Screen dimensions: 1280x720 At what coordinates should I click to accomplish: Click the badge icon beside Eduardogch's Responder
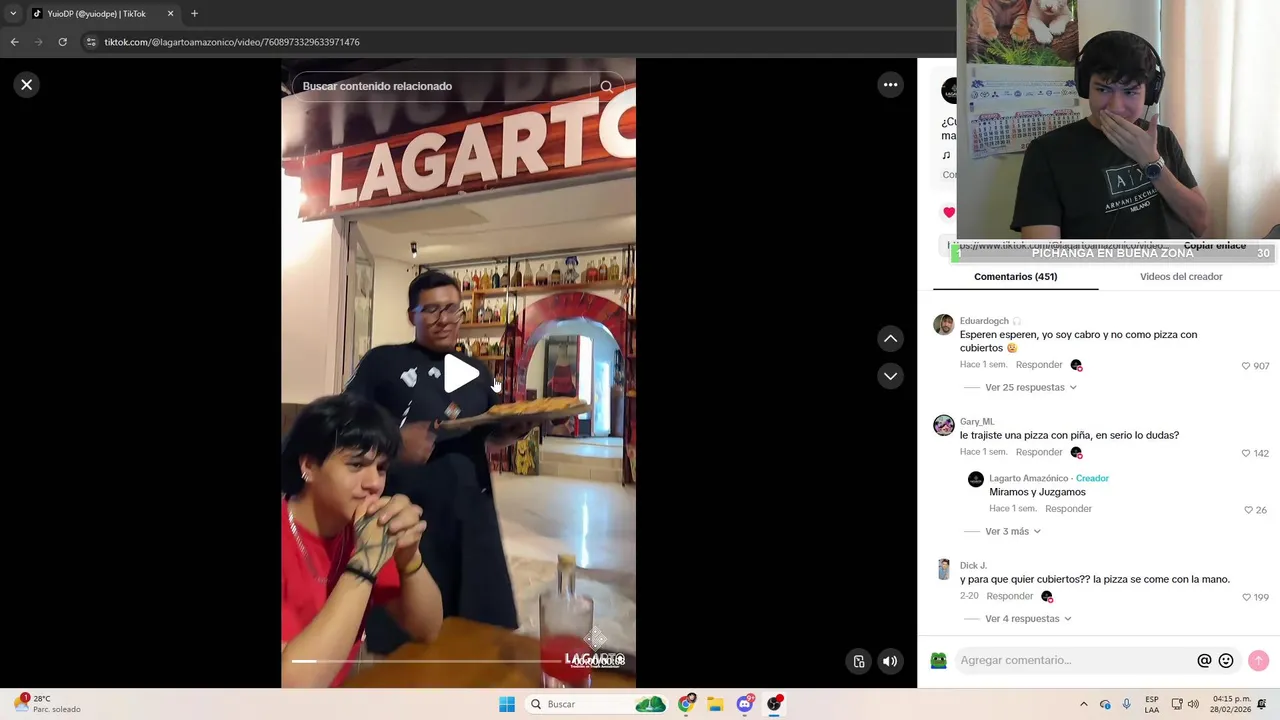[x=1076, y=365]
